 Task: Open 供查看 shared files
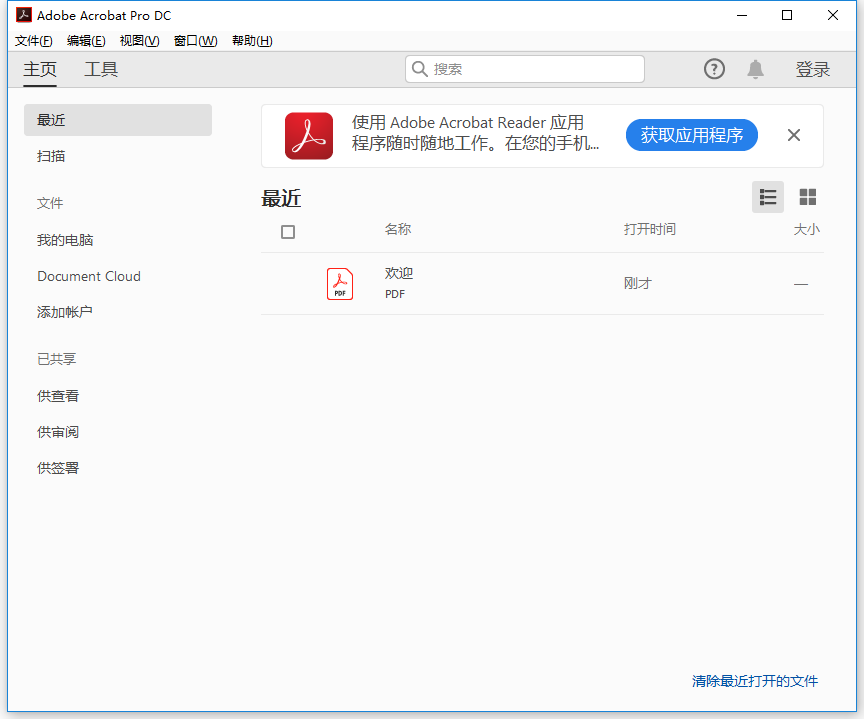pyautogui.click(x=58, y=396)
